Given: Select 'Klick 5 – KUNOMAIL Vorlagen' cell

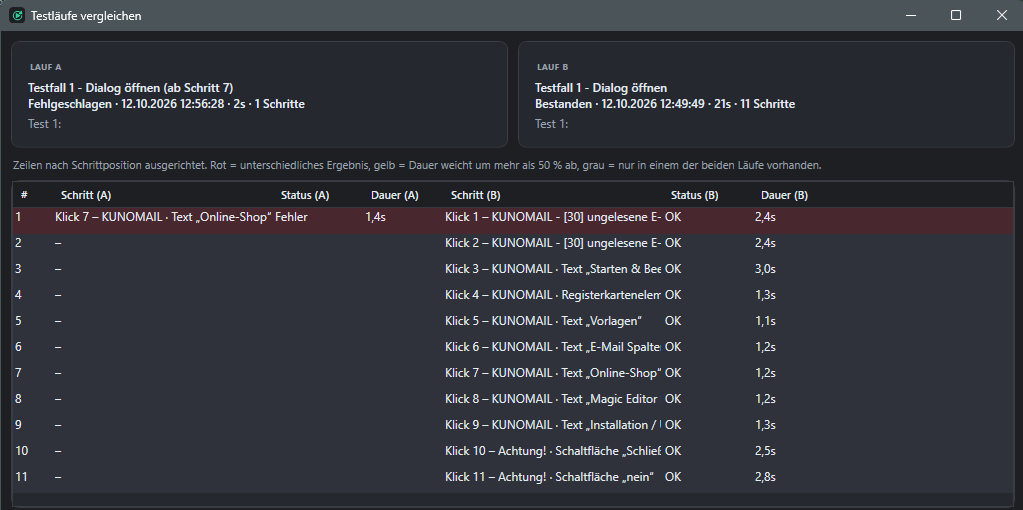Looking at the screenshot, I should point(544,322).
